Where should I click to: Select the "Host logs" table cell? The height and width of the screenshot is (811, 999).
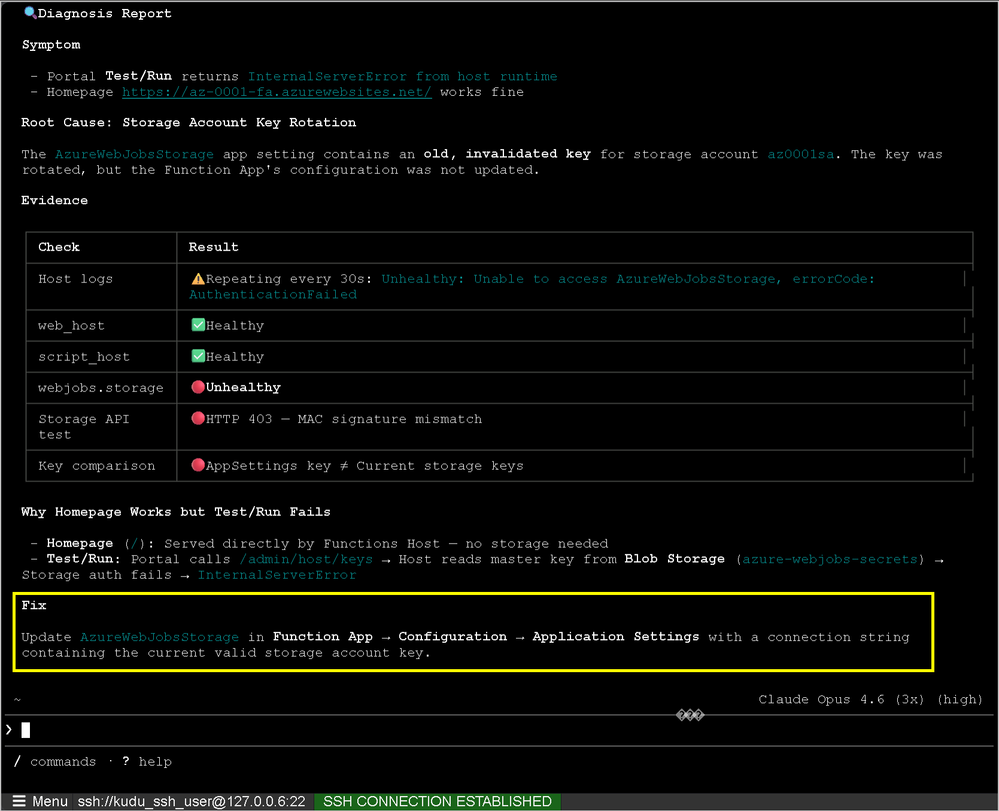pos(101,287)
